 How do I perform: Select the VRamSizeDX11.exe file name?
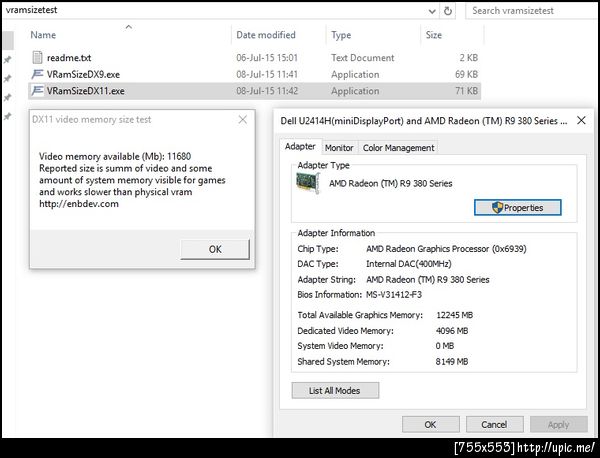[x=85, y=91]
